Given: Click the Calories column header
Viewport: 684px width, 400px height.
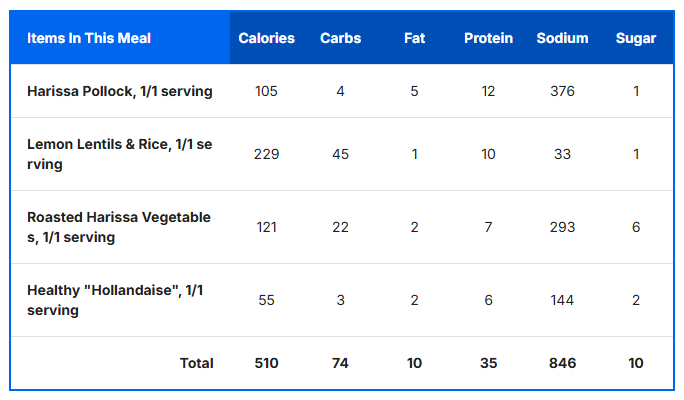Looking at the screenshot, I should pyautogui.click(x=267, y=39).
